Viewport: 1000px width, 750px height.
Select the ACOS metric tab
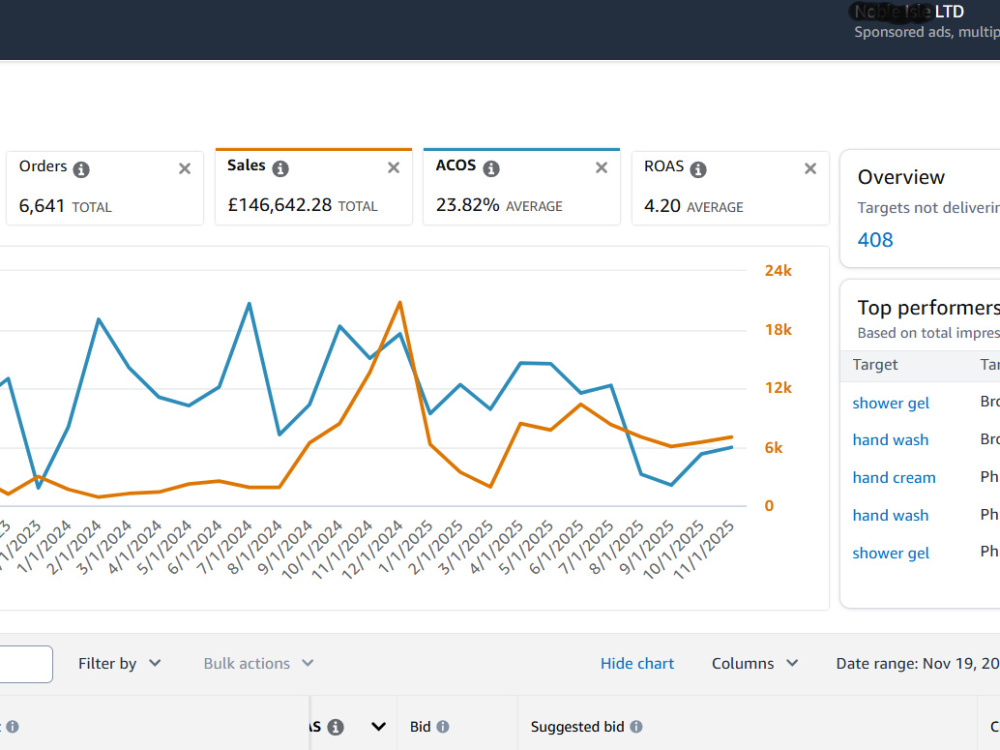pos(522,187)
